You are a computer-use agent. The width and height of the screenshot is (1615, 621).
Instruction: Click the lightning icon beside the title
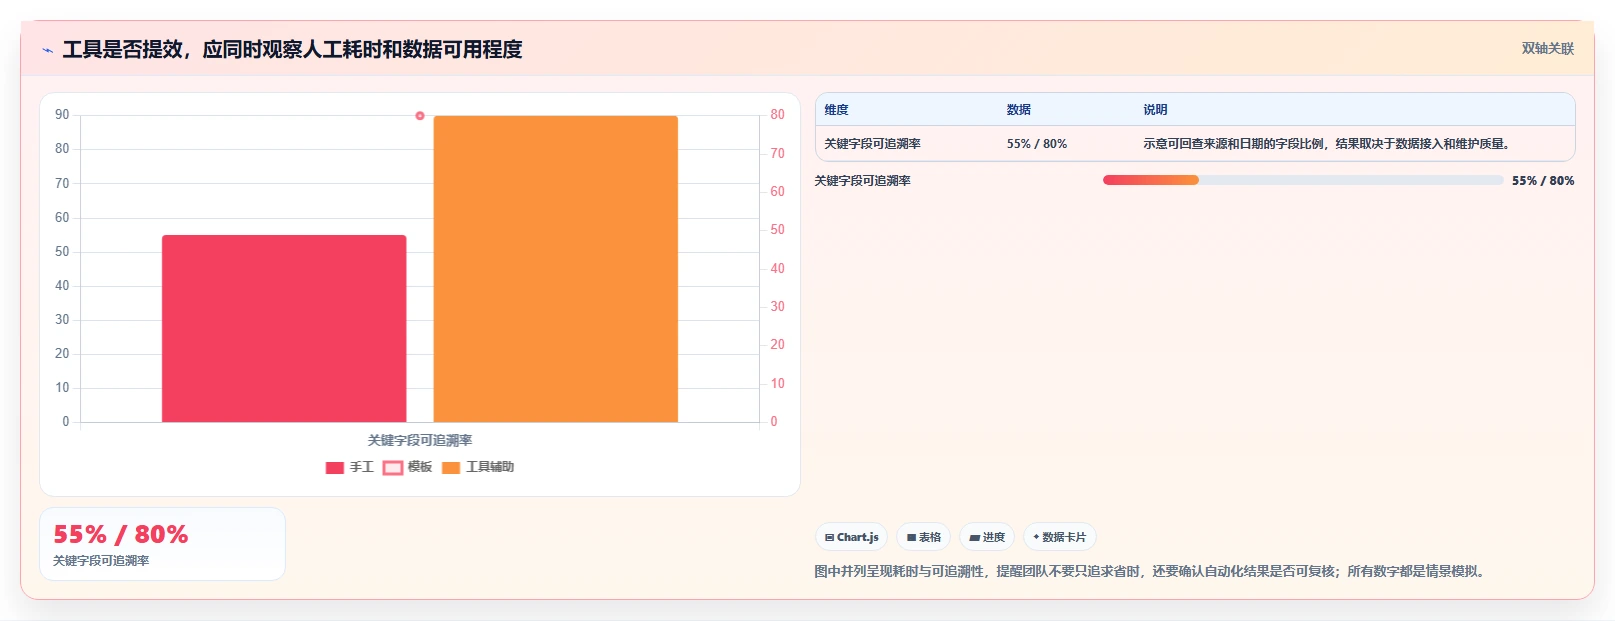click(47, 50)
